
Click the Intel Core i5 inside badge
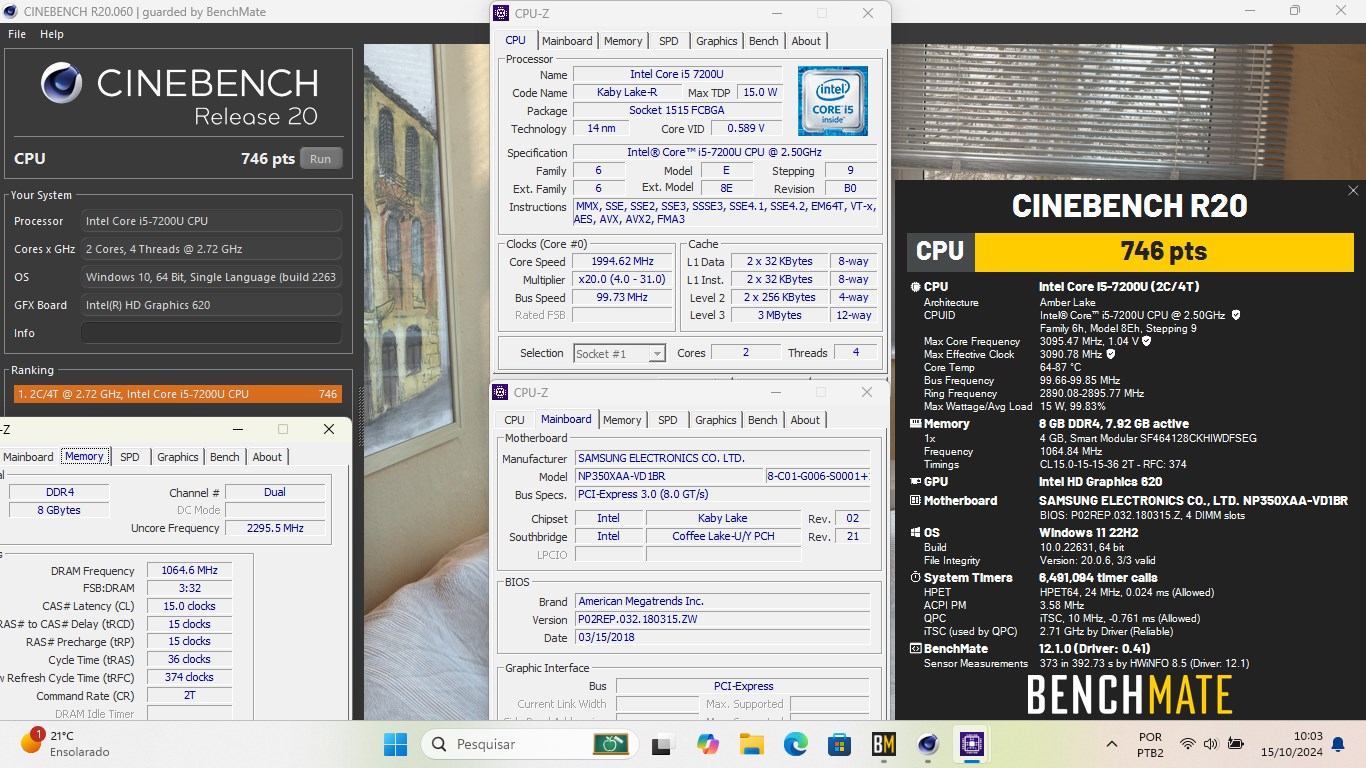click(833, 101)
